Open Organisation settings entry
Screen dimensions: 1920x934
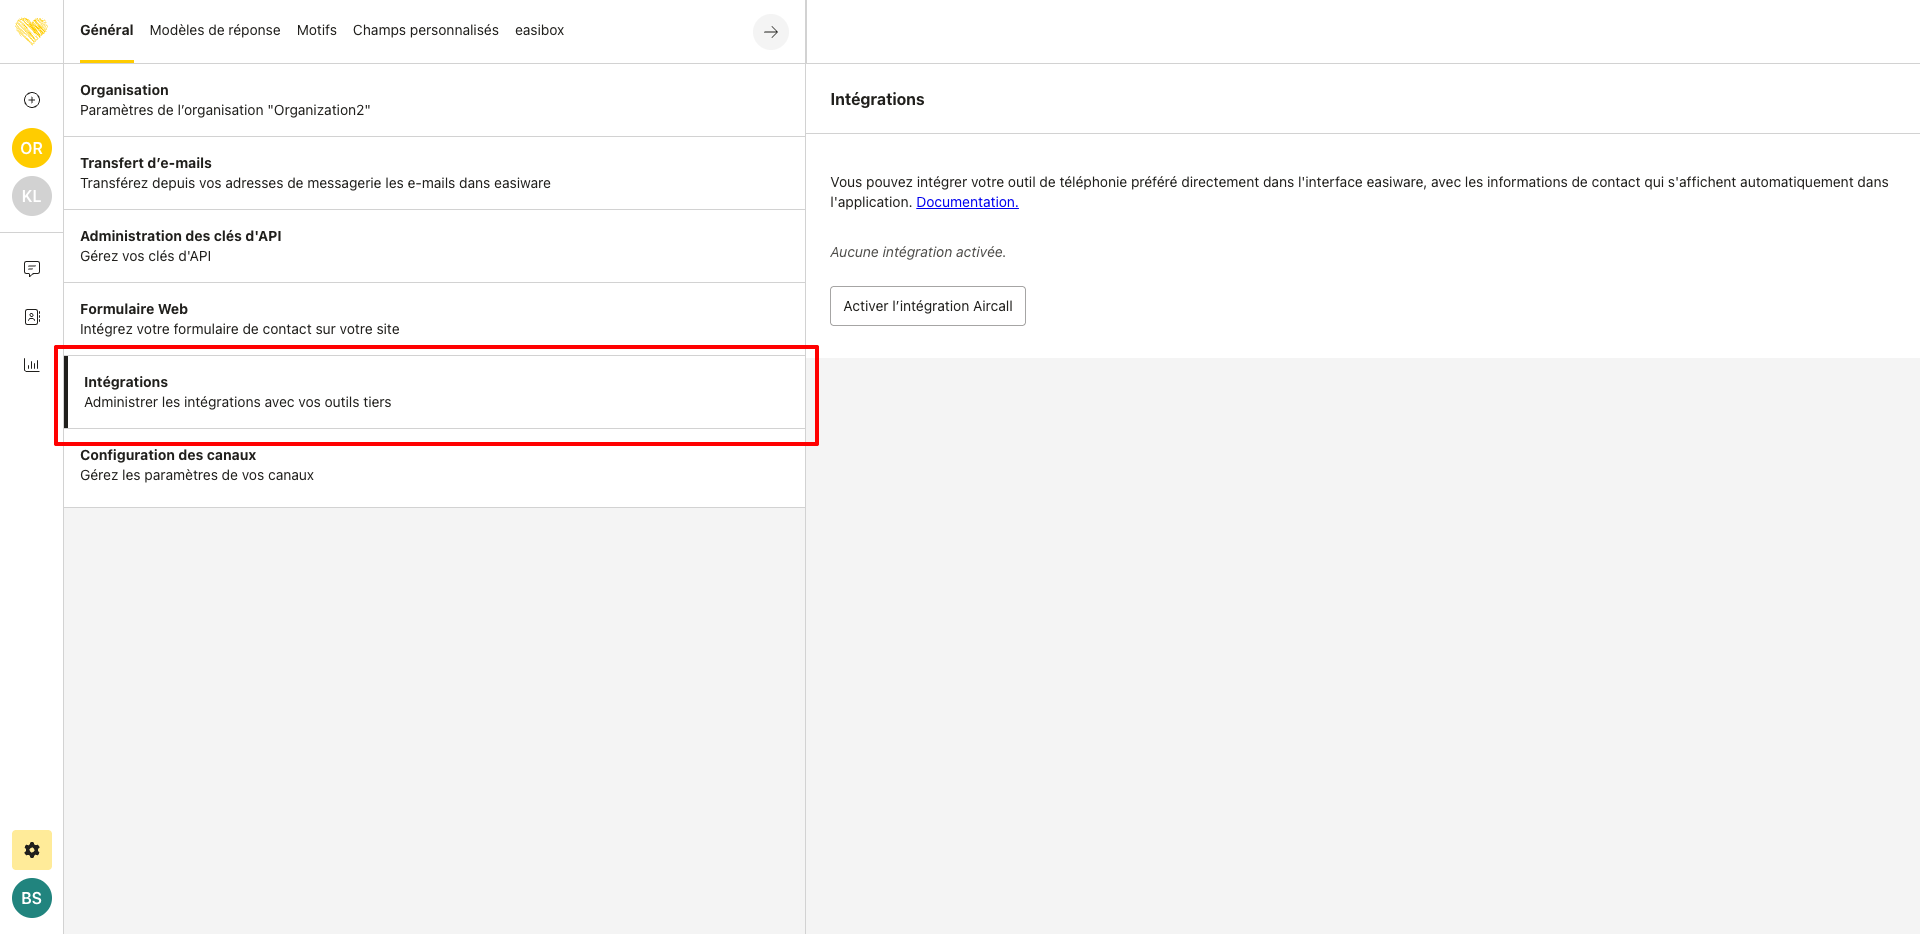click(x=434, y=100)
